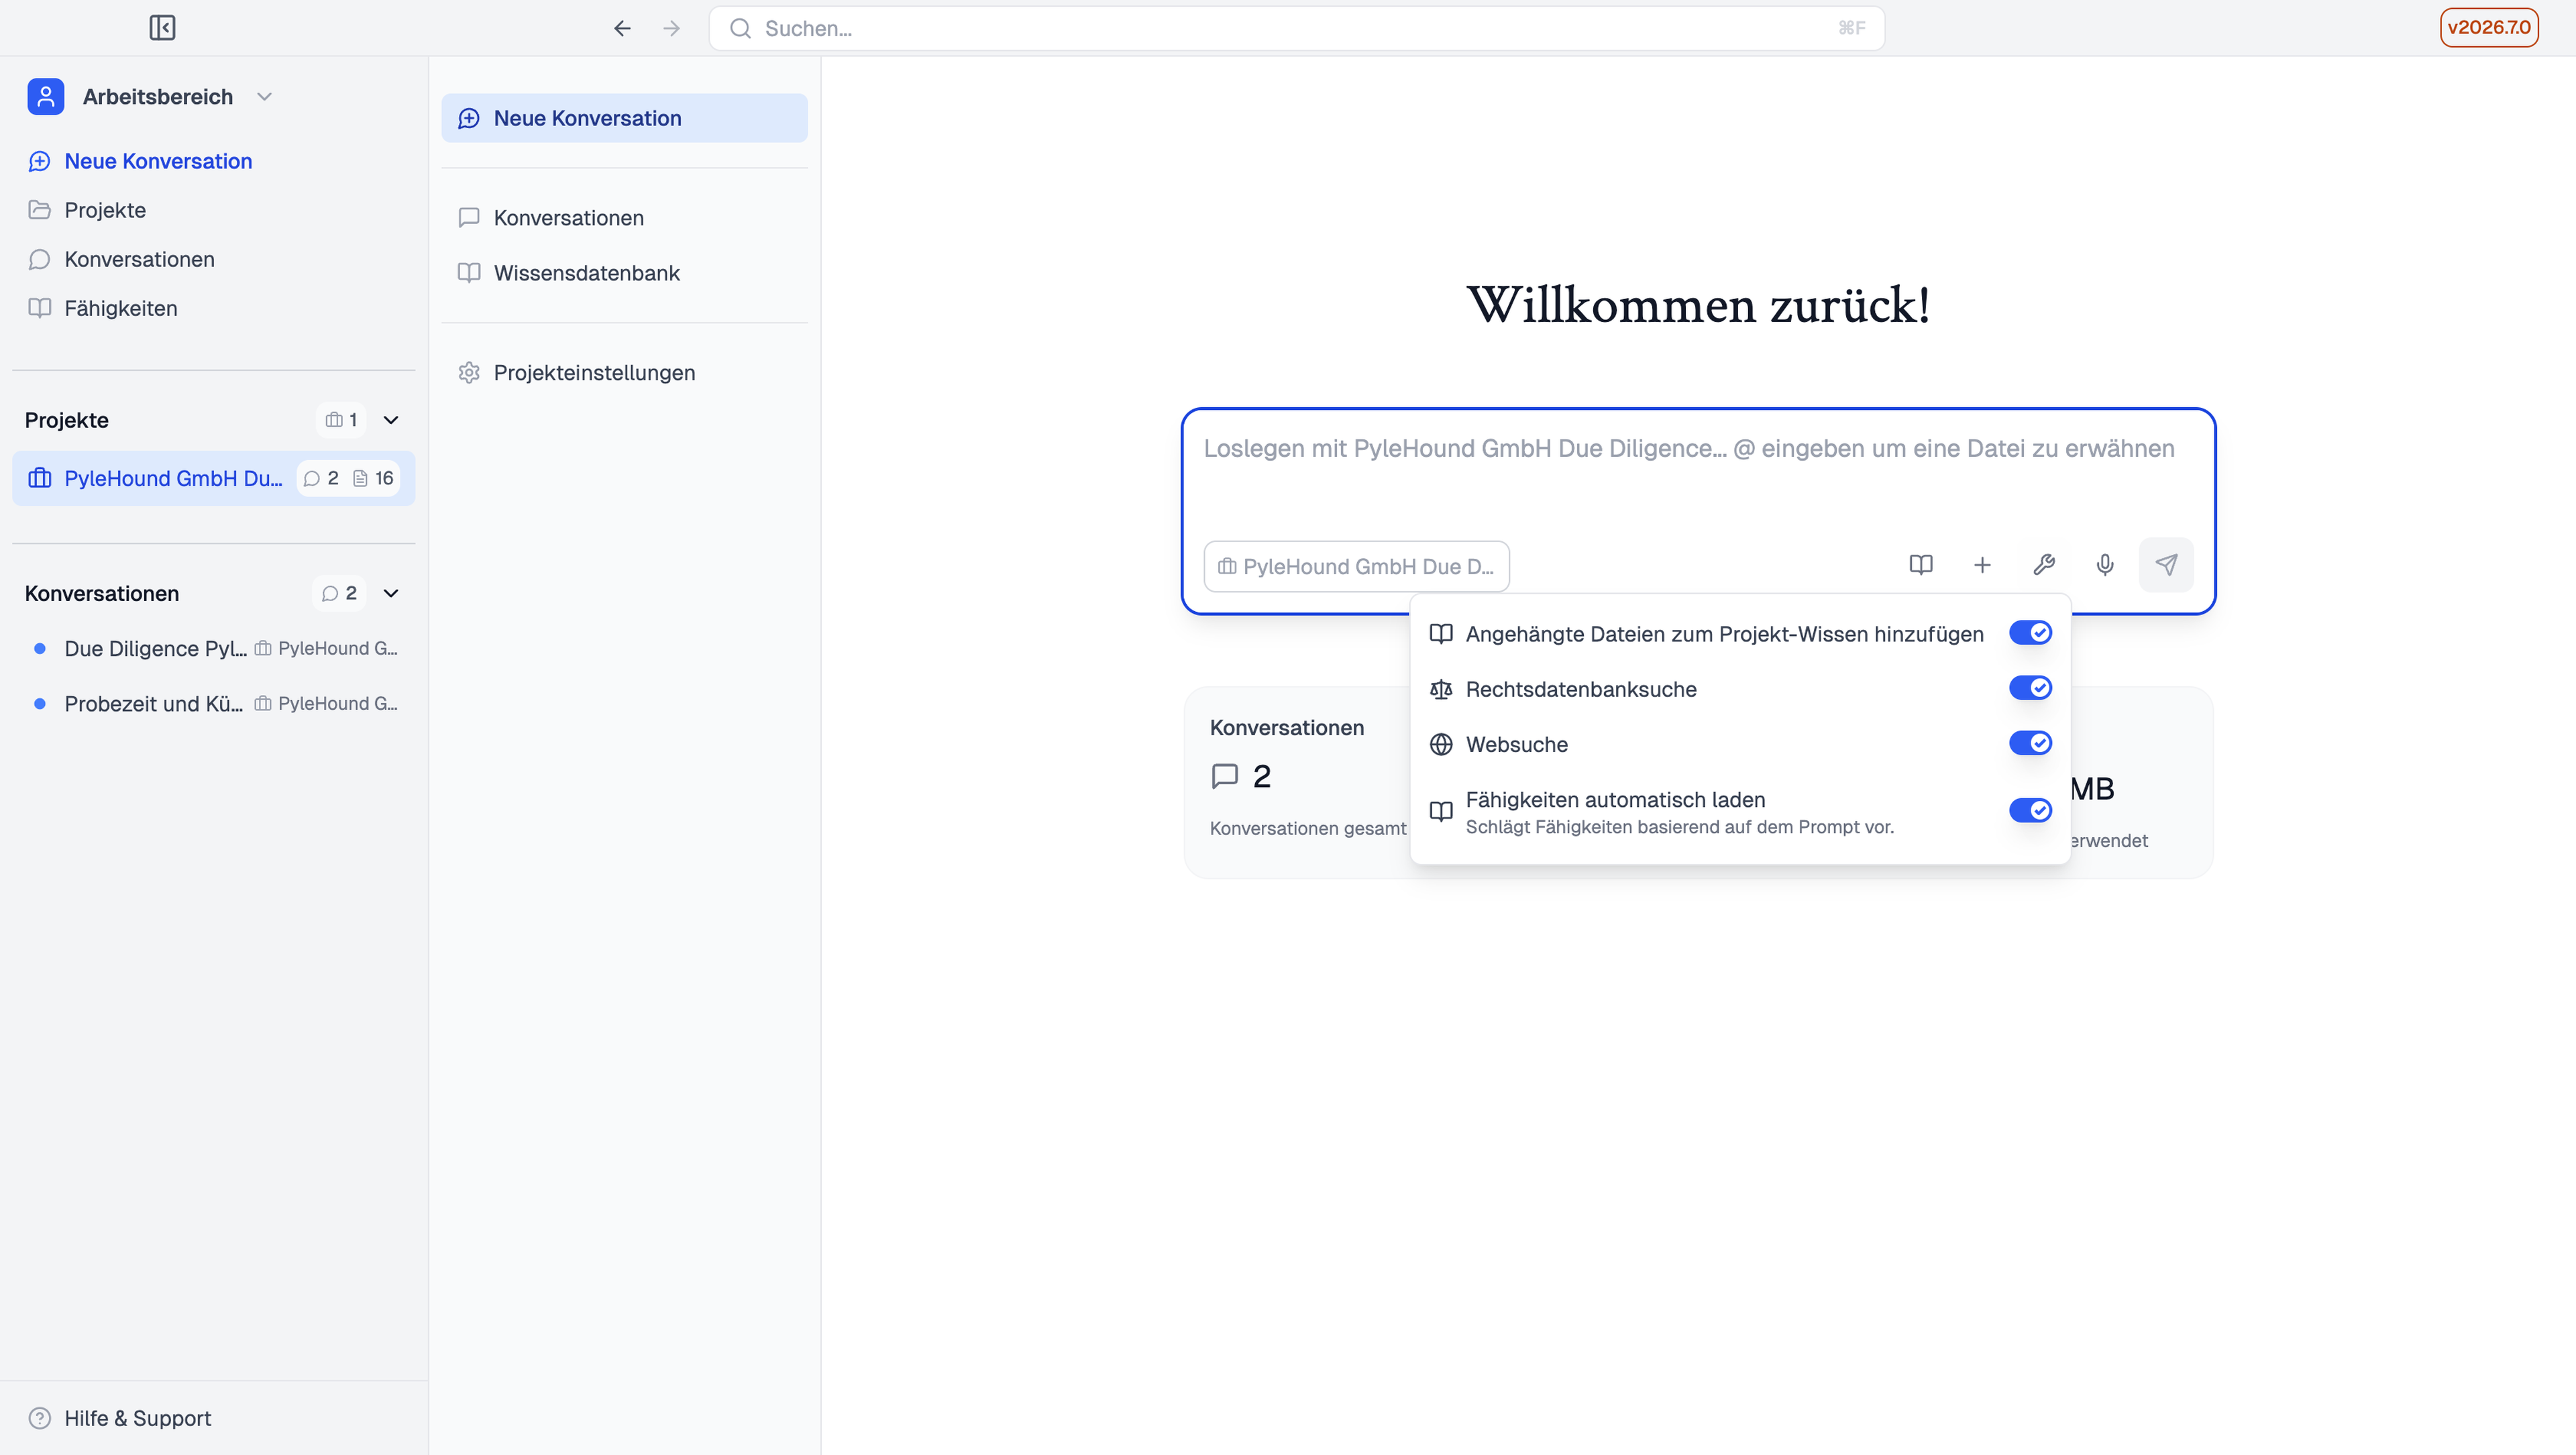Click the conversation count 2 on PyleHound row
Image resolution: width=2576 pixels, height=1455 pixels.
321,478
